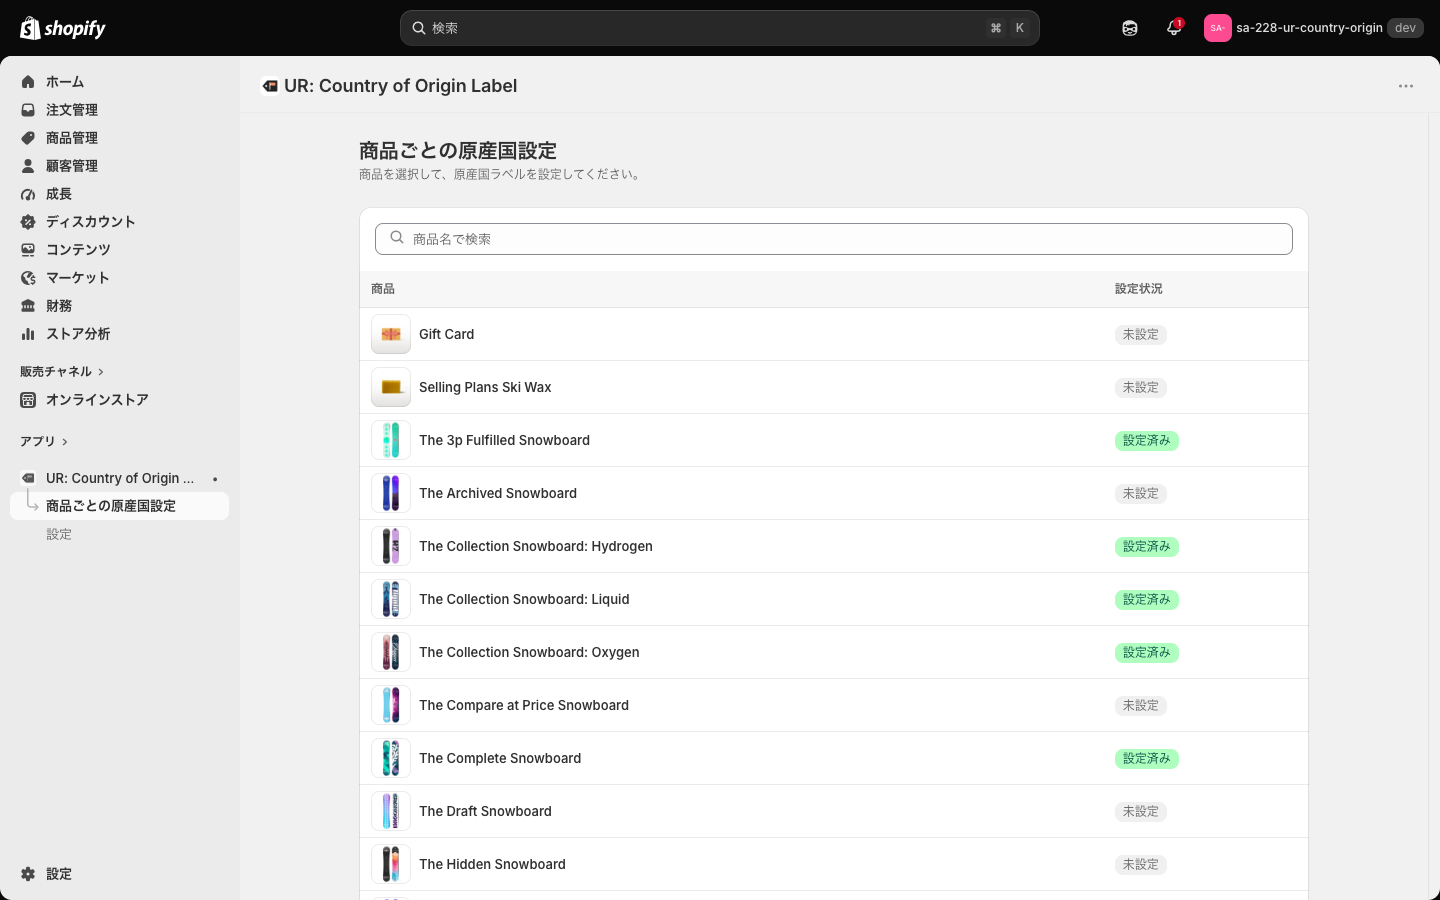
Task: Click The Archived Snowboard thumbnail
Action: coord(391,493)
